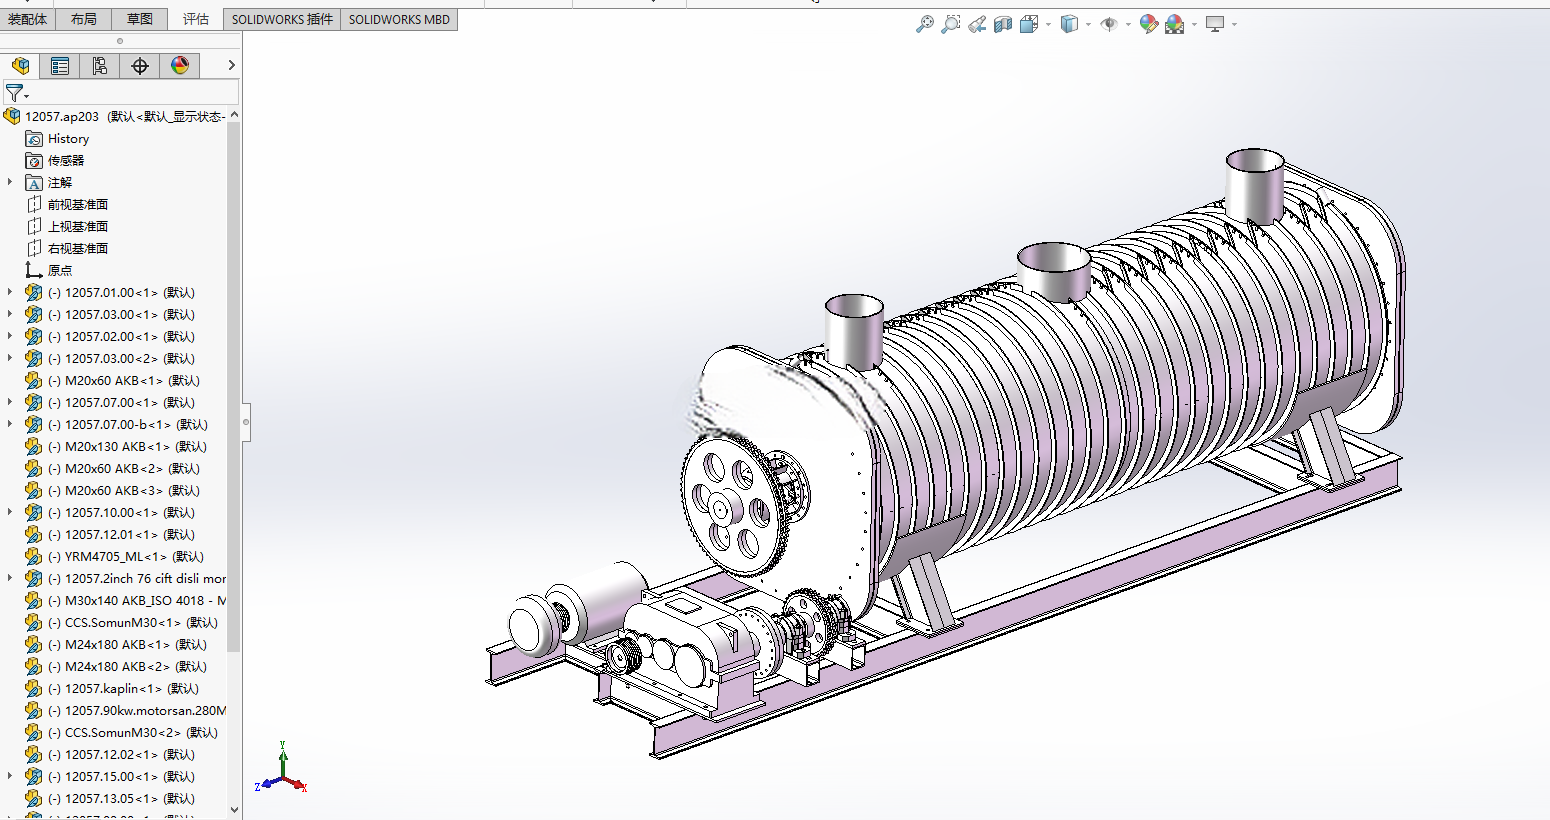Switch to the 草图 tab
The height and width of the screenshot is (820, 1550).
140,19
